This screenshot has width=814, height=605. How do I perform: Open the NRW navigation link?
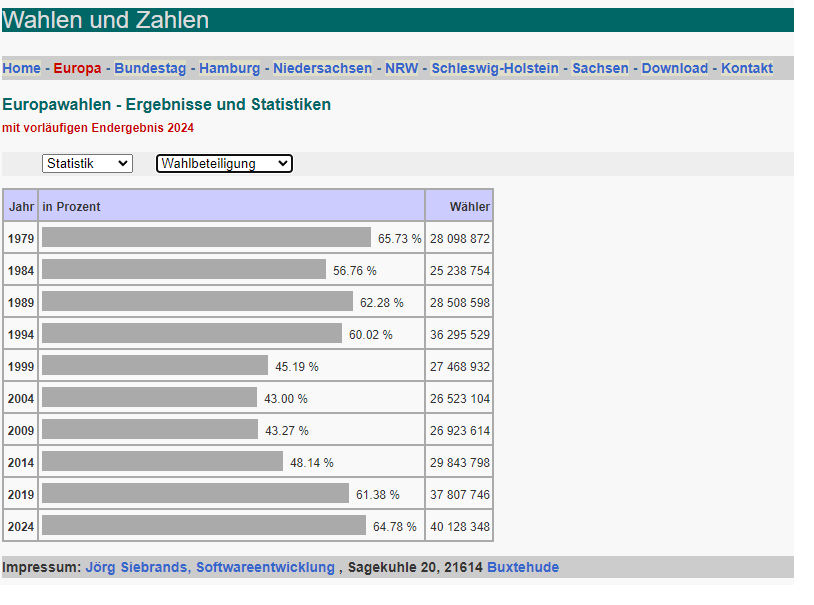[x=401, y=68]
